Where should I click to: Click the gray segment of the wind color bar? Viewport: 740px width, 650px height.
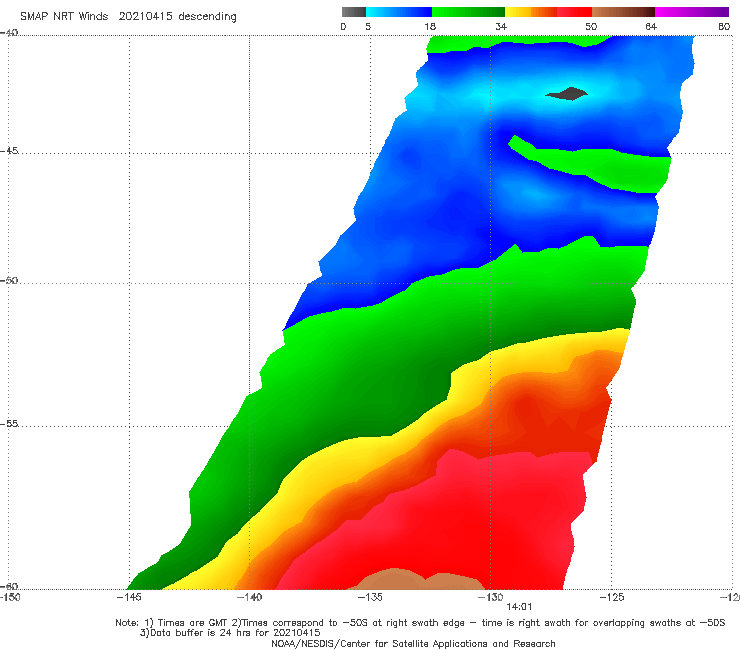[x=354, y=12]
